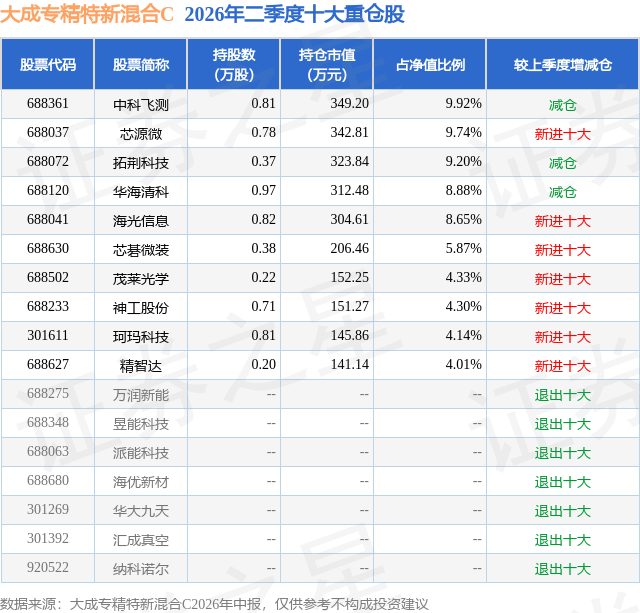Click the 持仓市值(万元) column header
640x613 pixels.
coord(327,64)
